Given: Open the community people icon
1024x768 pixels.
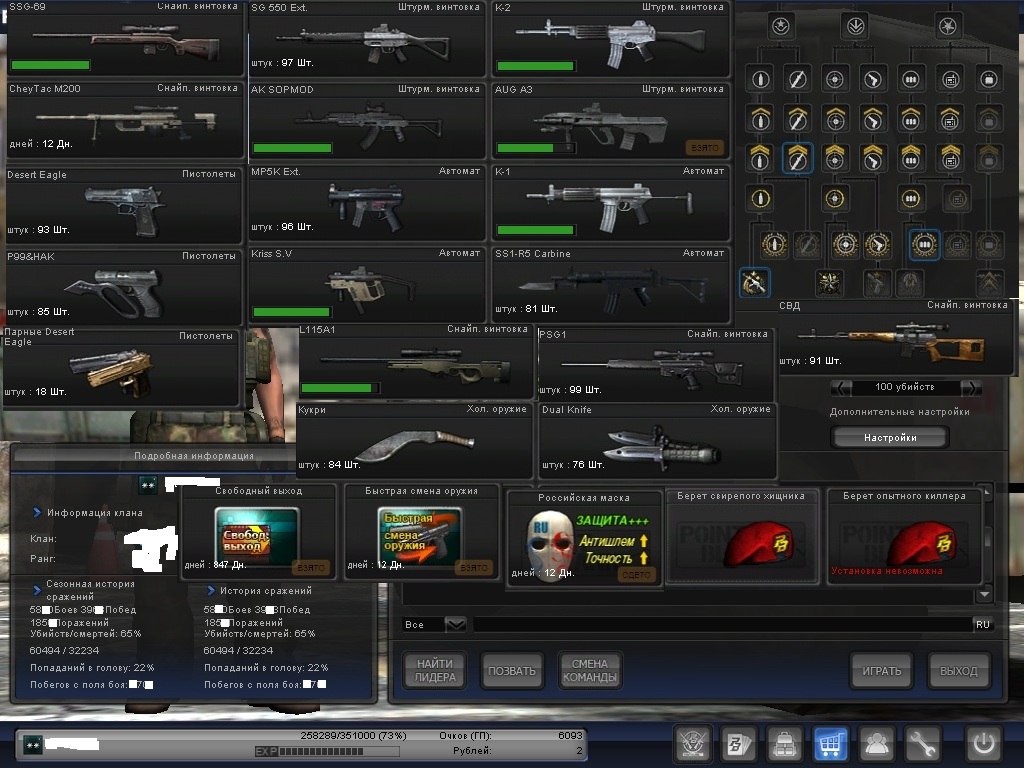Looking at the screenshot, I should (876, 743).
